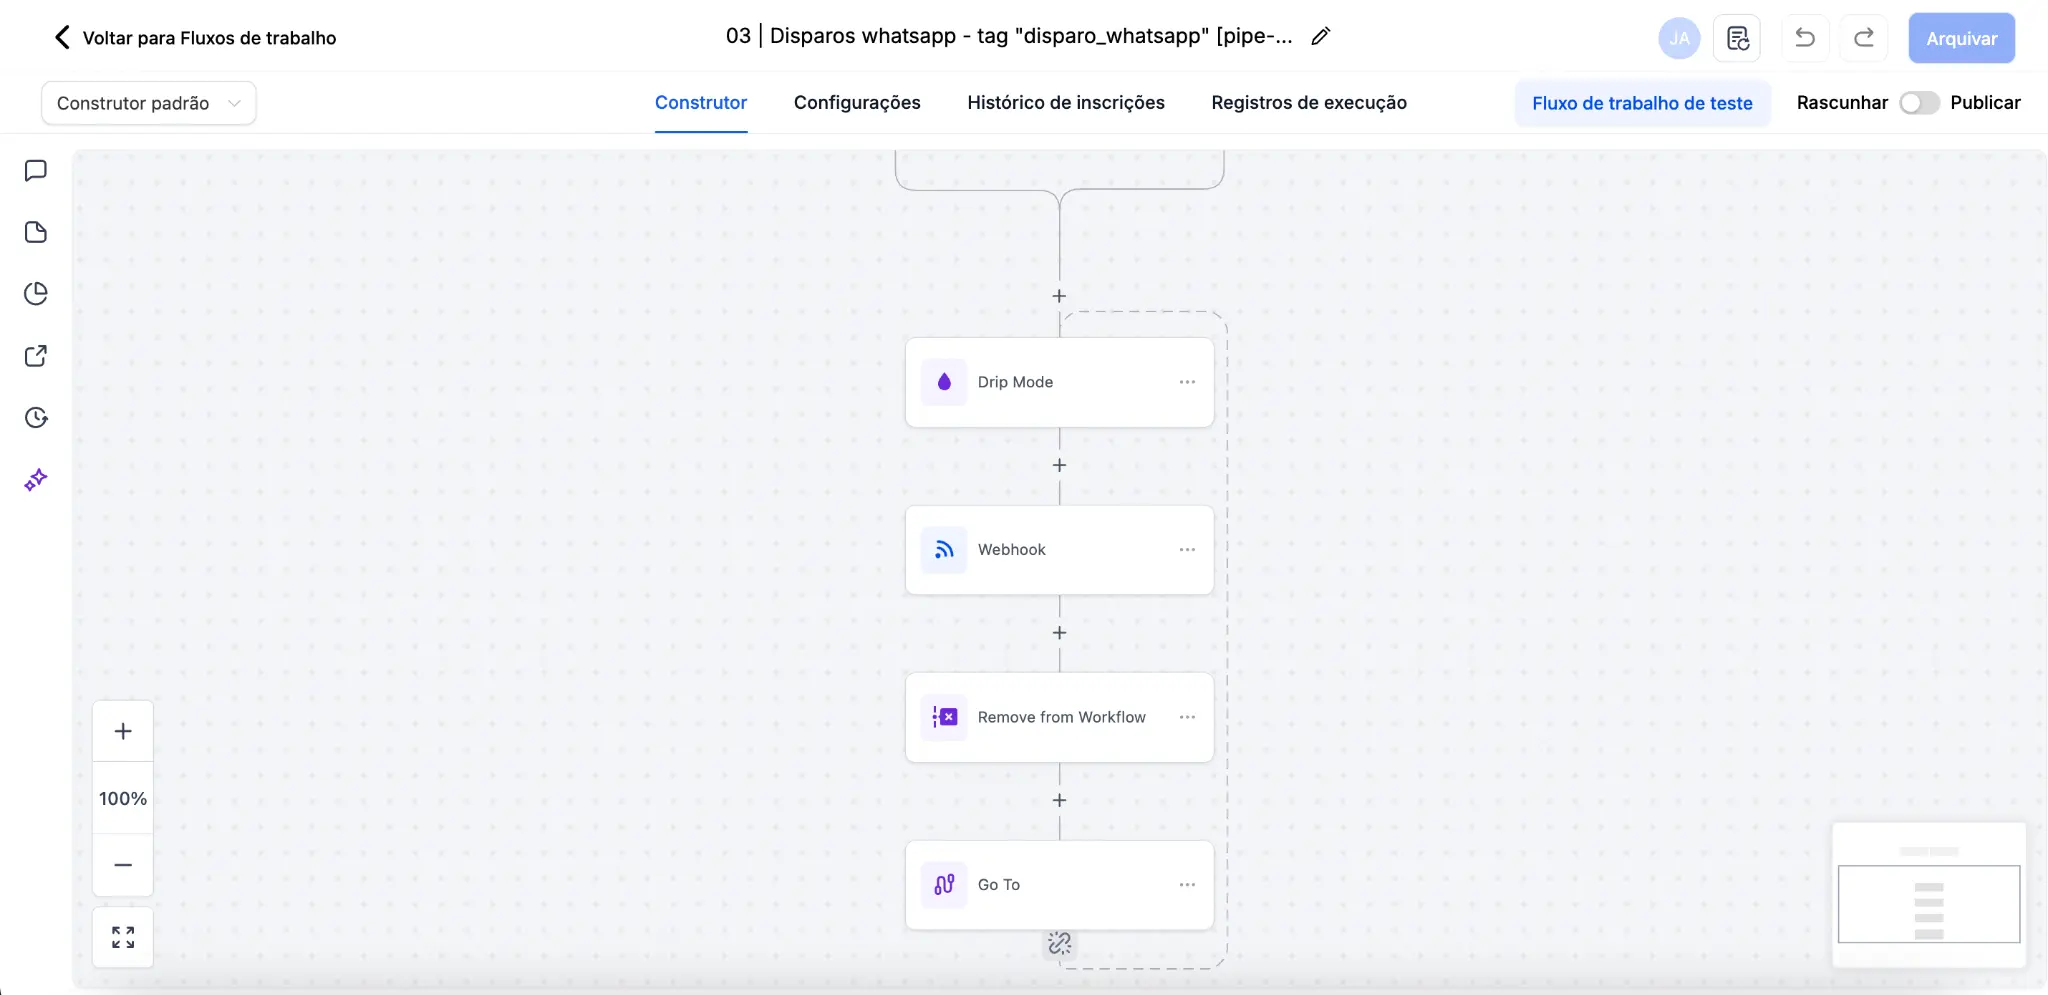Open the comments icon in left sidebar

36,171
